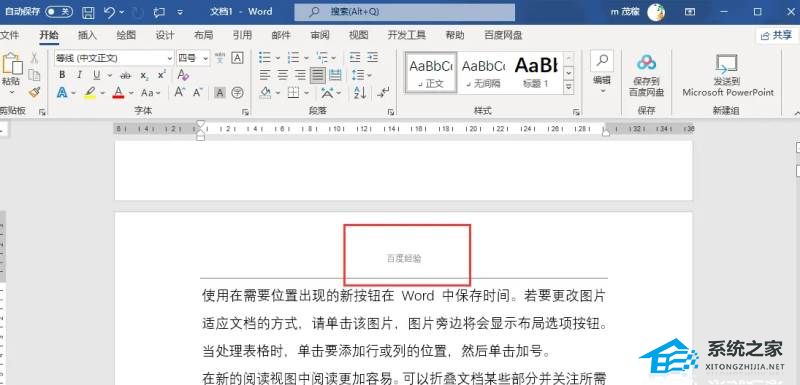The height and width of the screenshot is (385, 800).
Task: Switch to the 布局 tab
Action: (204, 35)
